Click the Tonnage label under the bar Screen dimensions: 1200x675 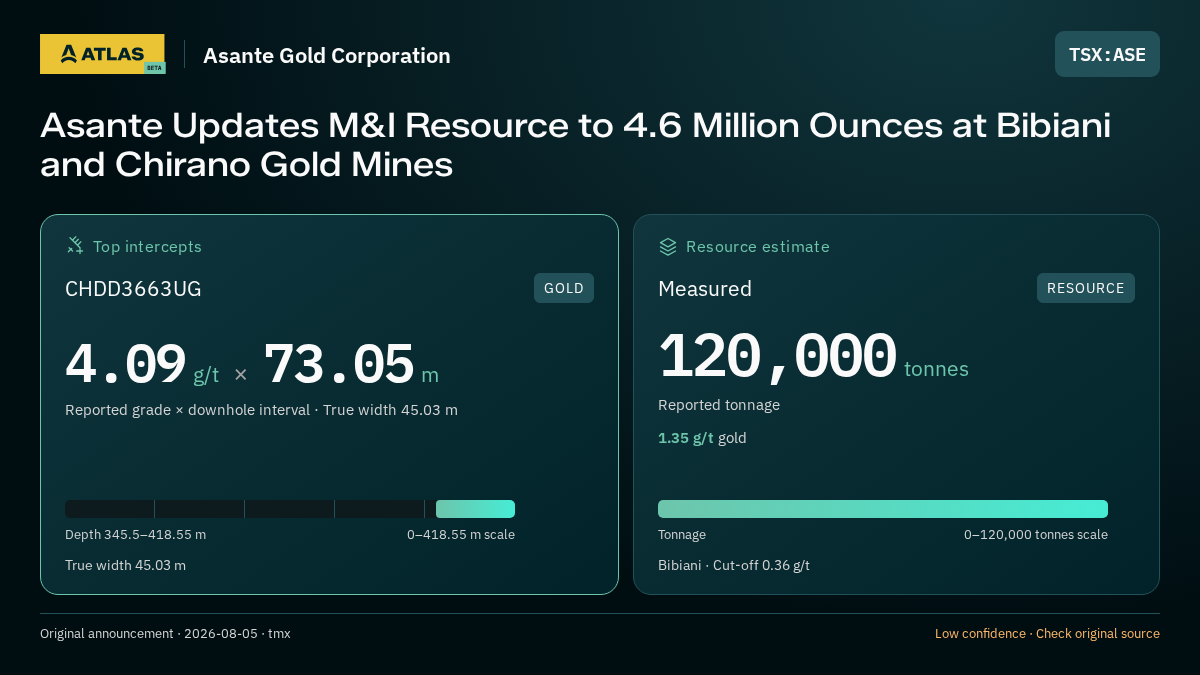click(x=682, y=534)
